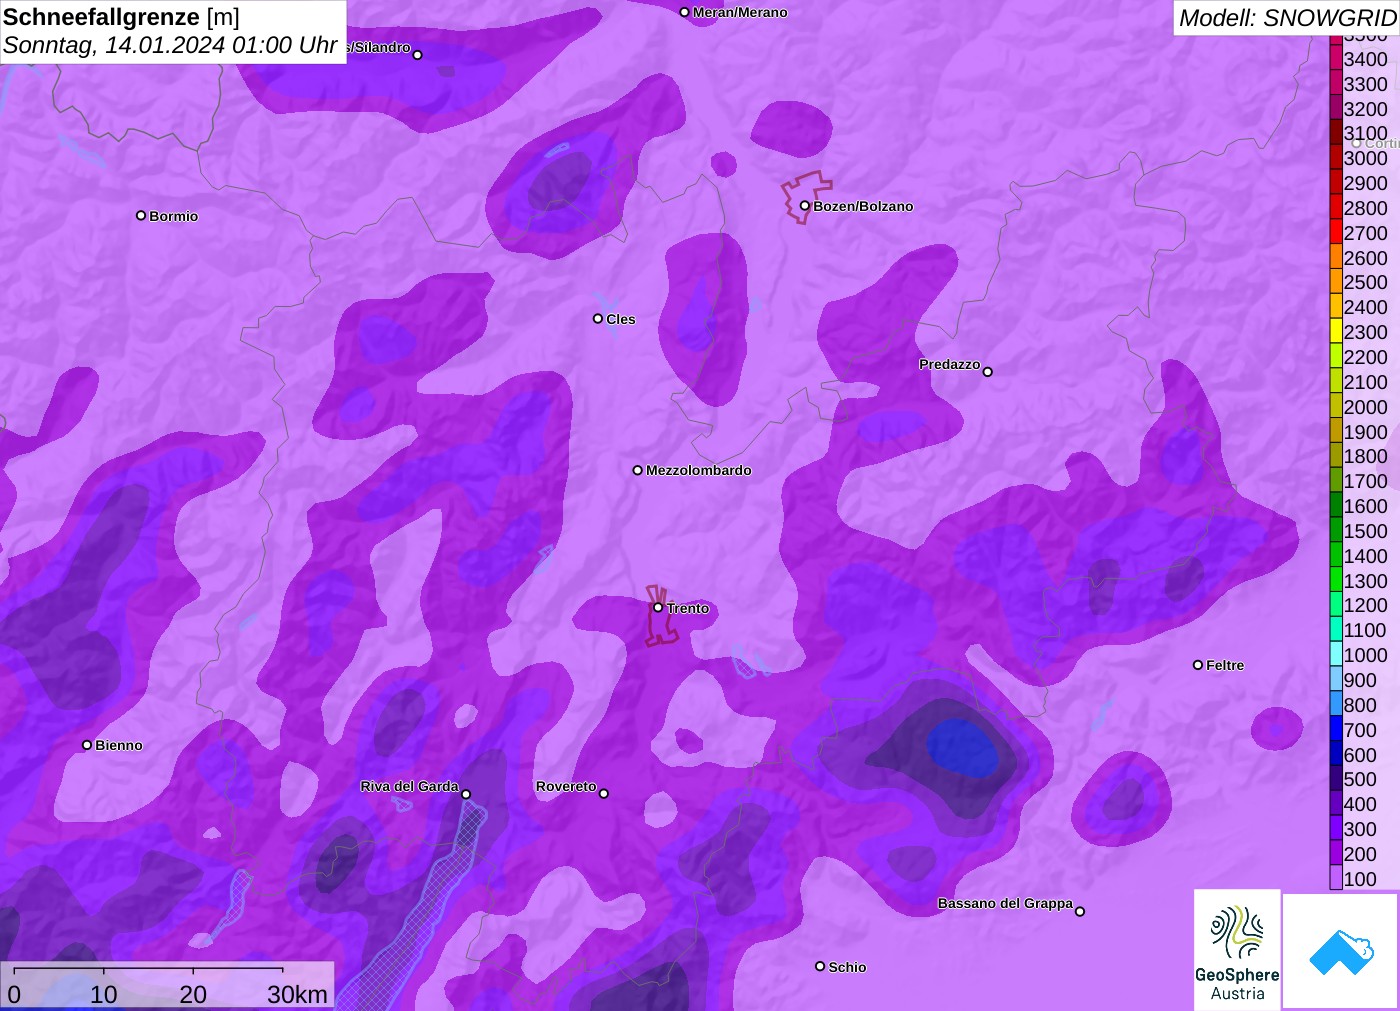Select the Feltre location marker
Image resolution: width=1400 pixels, height=1011 pixels.
point(1198,665)
